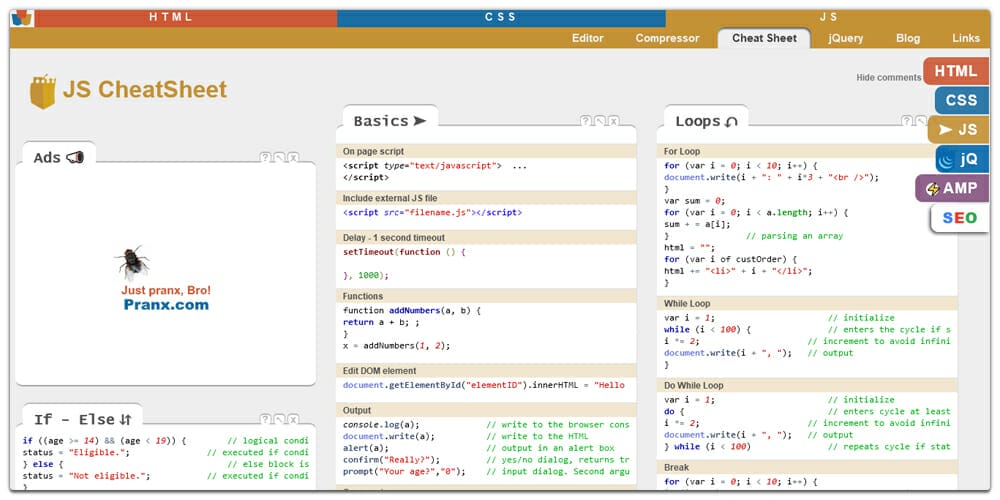Switch to the Editor tab
This screenshot has width=1000, height=500.
click(587, 38)
